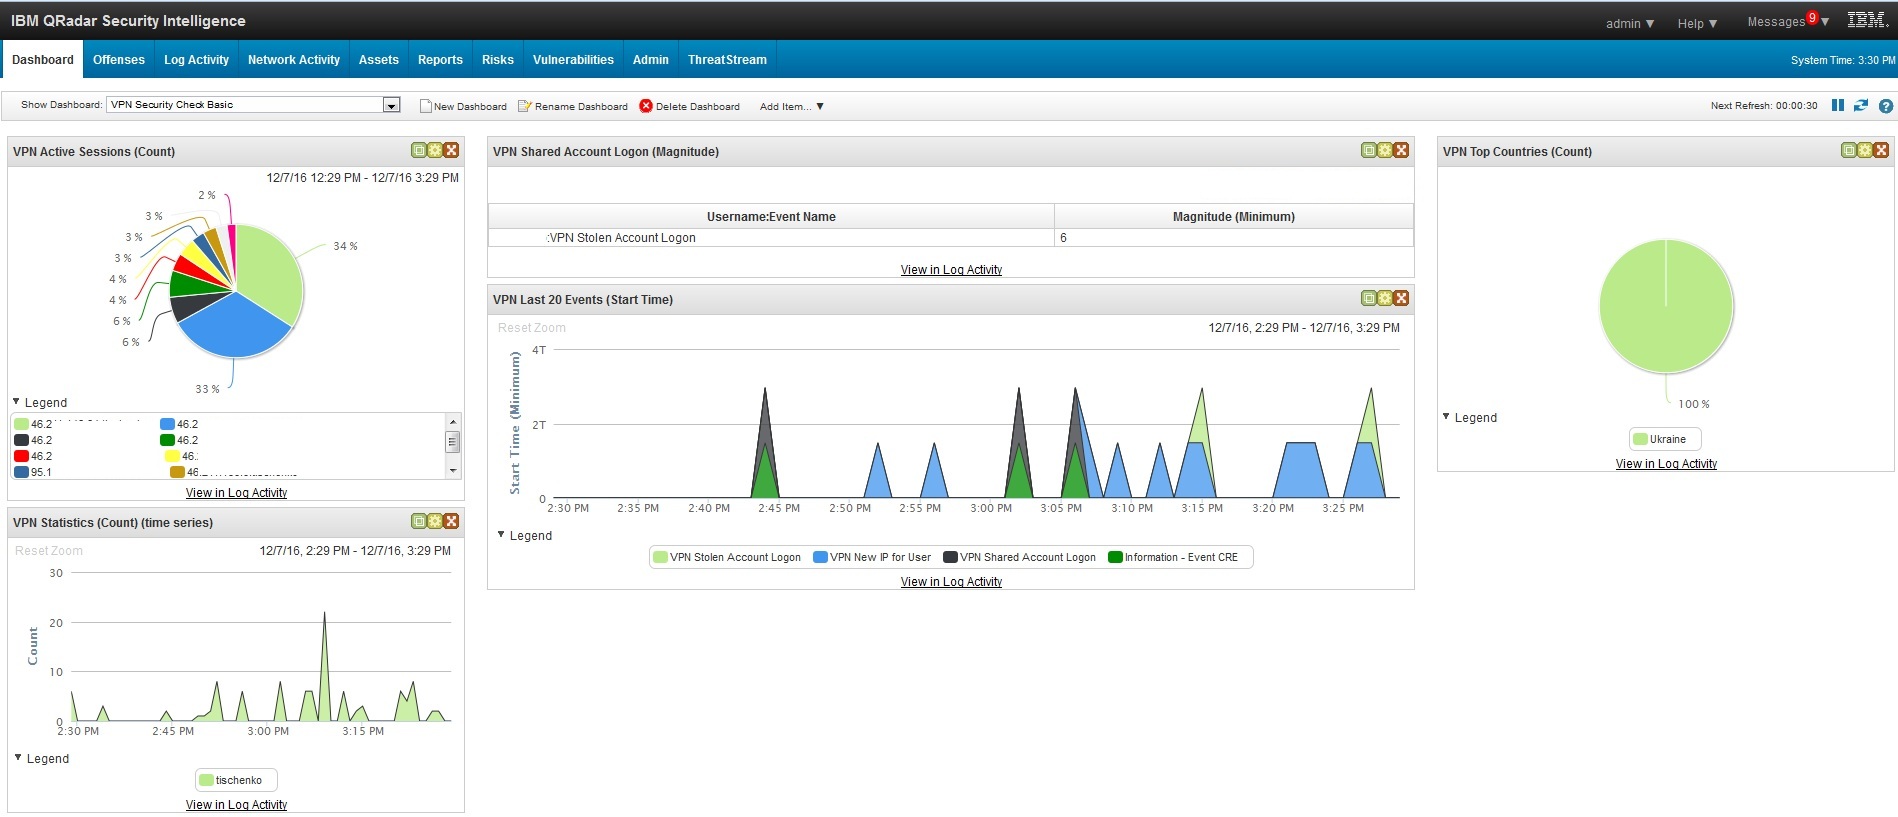Open the help question mark icon
1898x817 pixels.
[x=1885, y=106]
